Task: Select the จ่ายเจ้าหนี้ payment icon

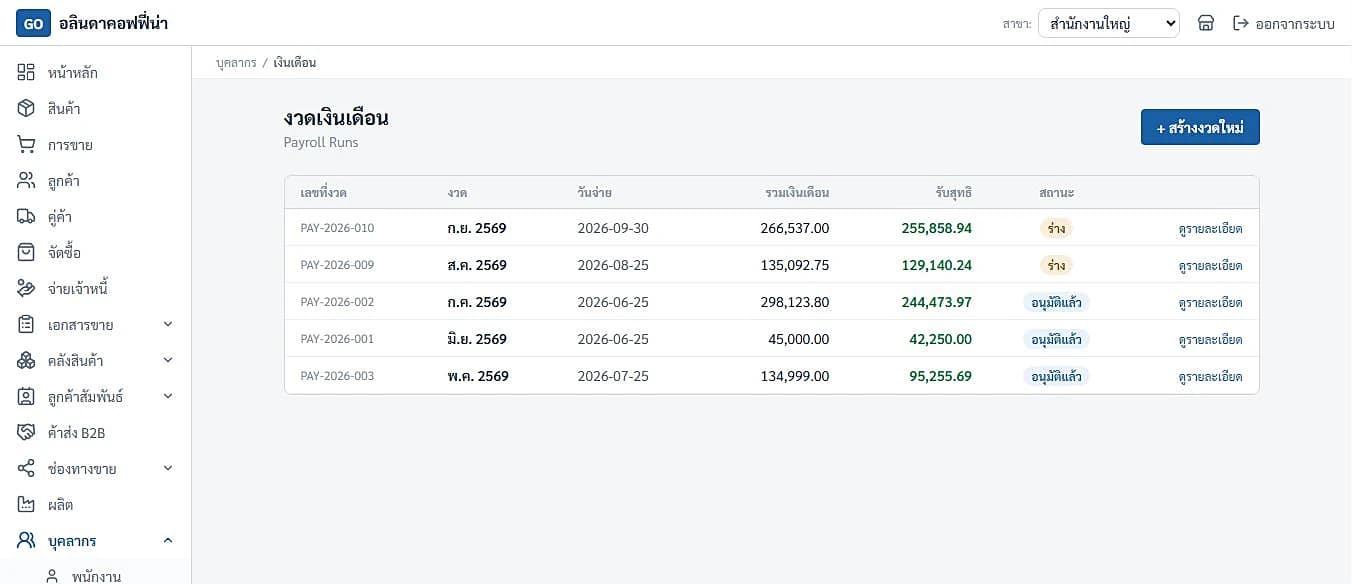Action: [x=27, y=289]
